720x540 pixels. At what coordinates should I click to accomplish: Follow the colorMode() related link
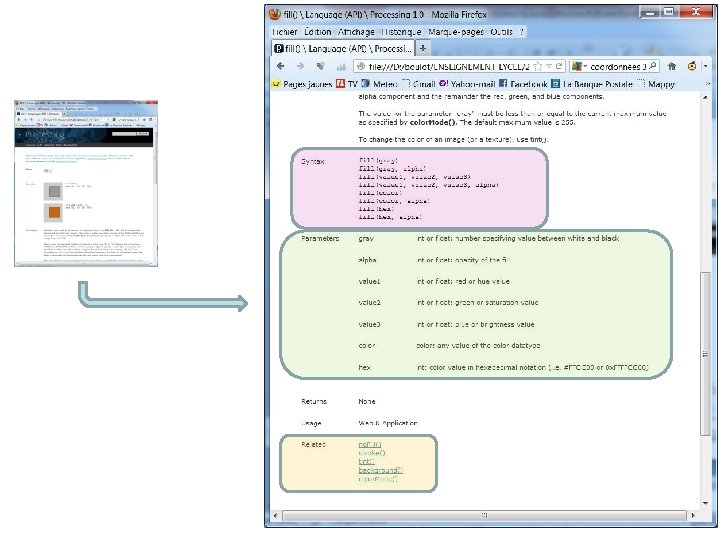[378, 479]
